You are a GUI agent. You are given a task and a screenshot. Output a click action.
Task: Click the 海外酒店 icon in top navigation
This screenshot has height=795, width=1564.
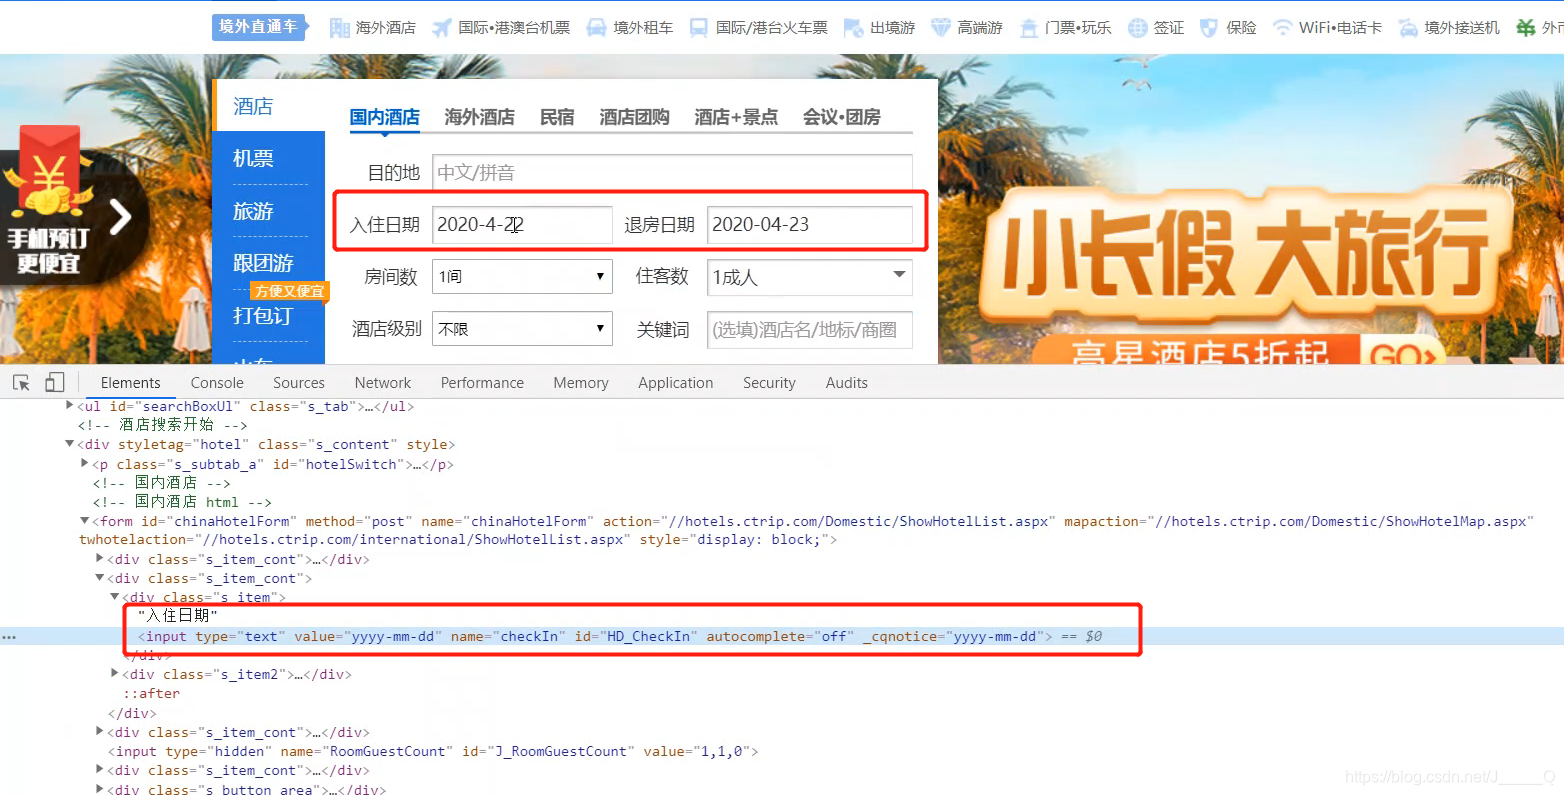tap(338, 27)
